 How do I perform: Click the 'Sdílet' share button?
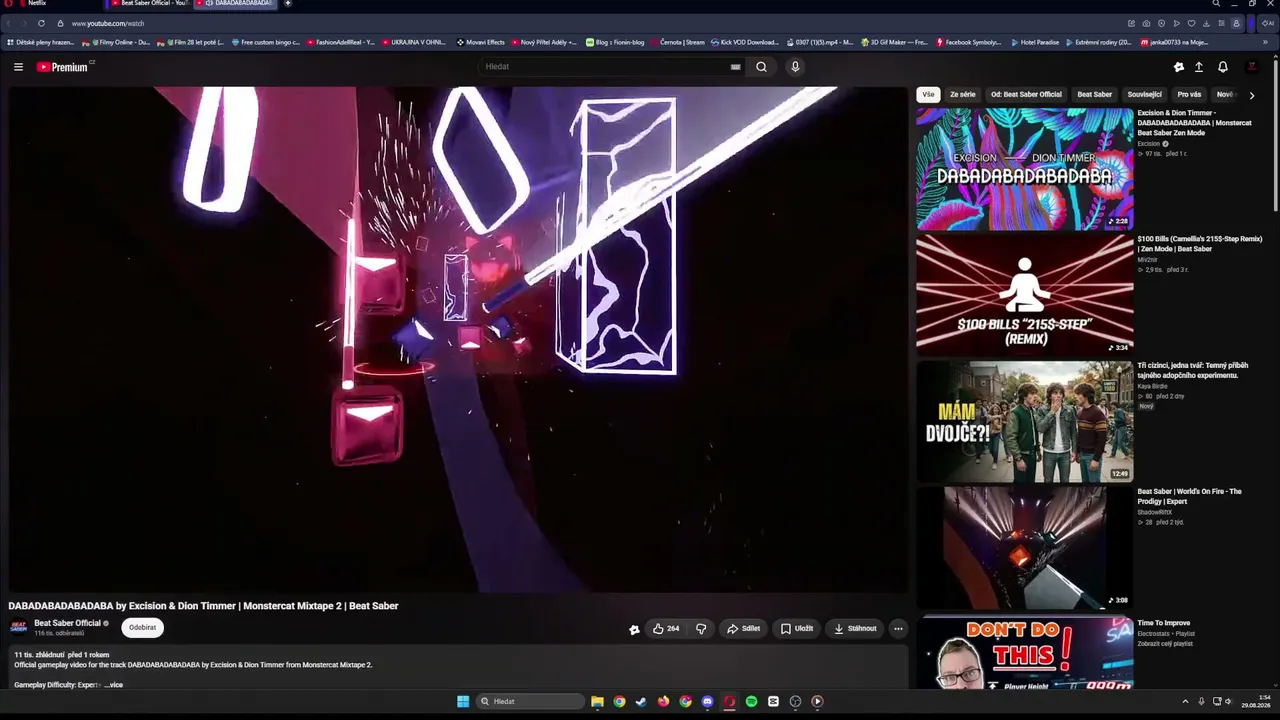coord(743,628)
